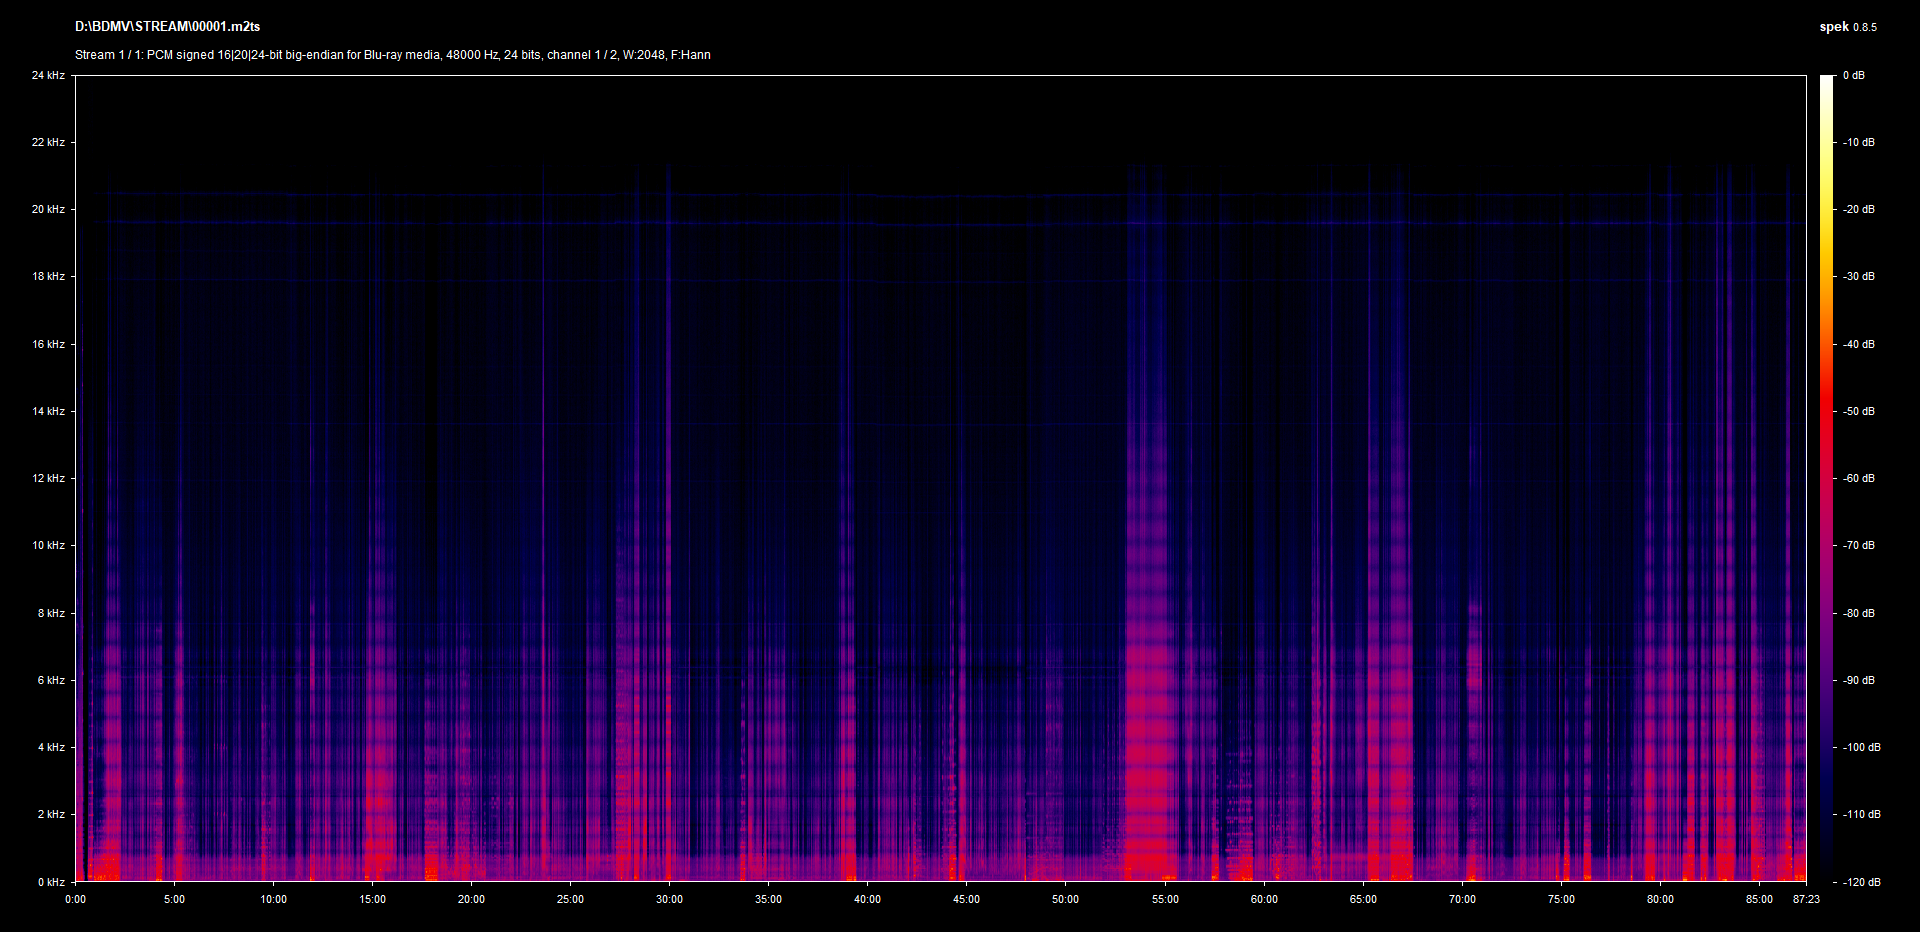Click the 0 kHz frequency axis label

point(51,882)
